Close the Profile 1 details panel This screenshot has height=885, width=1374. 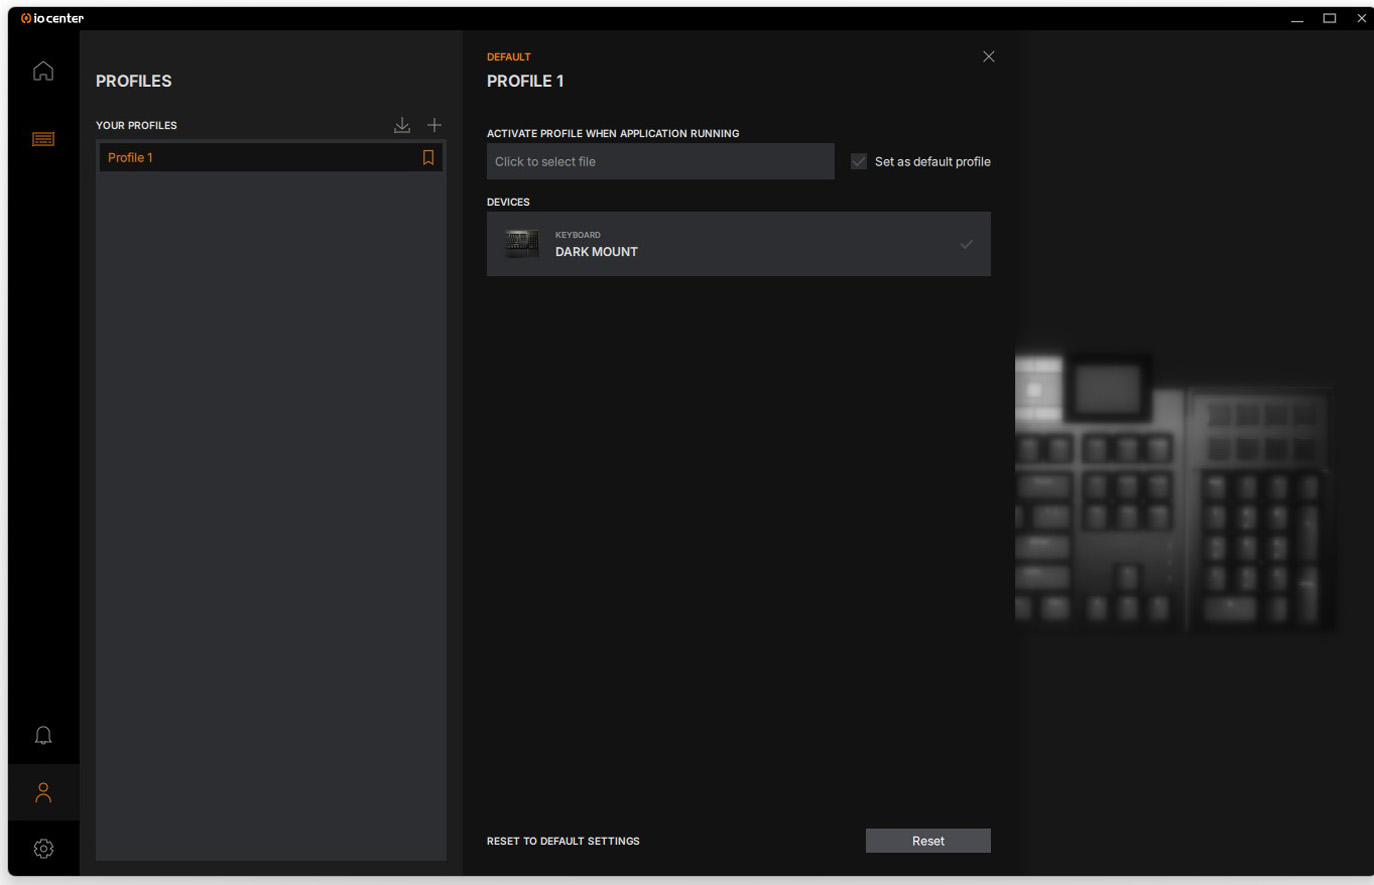click(988, 57)
